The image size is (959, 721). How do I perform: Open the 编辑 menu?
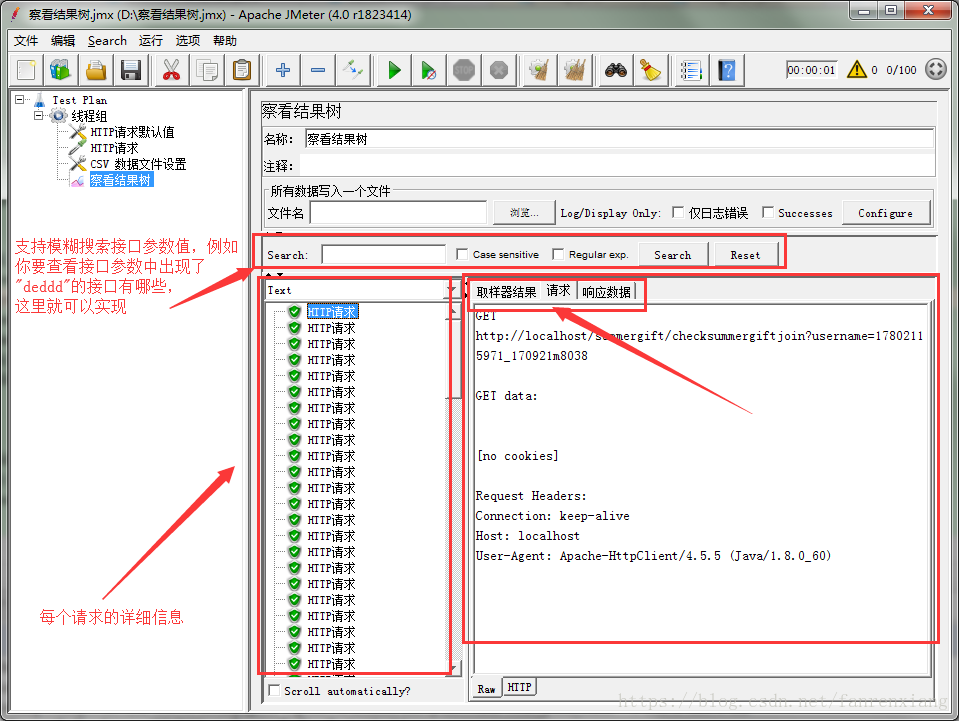[x=63, y=40]
